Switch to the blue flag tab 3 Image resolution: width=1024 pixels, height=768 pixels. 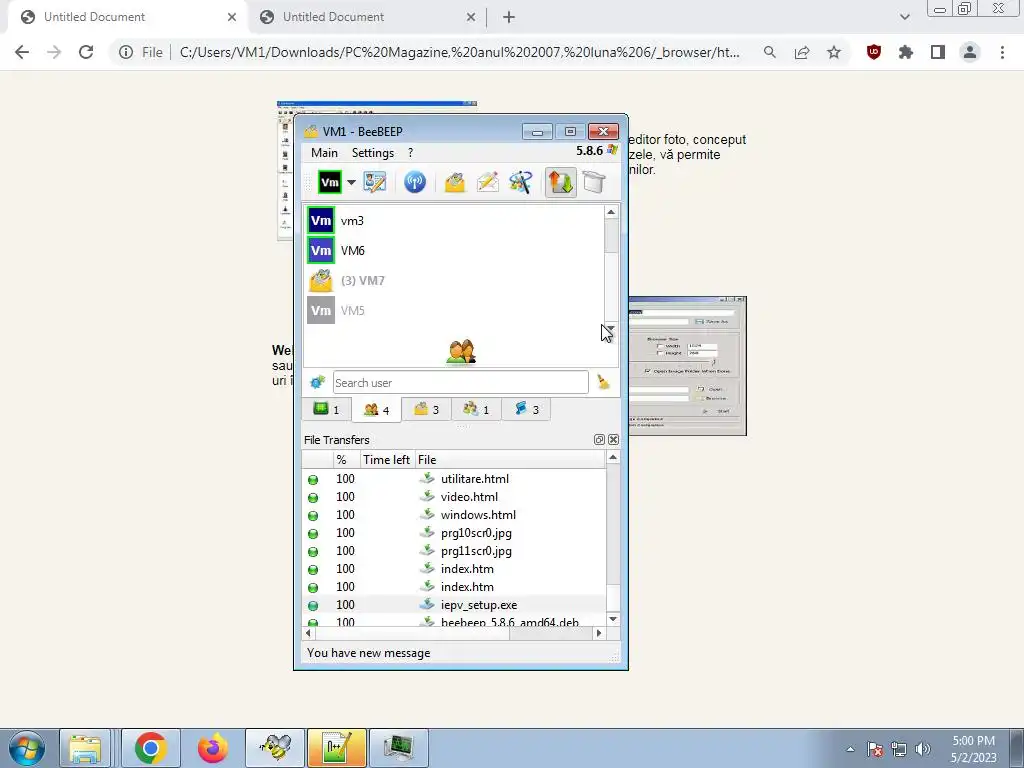(526, 409)
